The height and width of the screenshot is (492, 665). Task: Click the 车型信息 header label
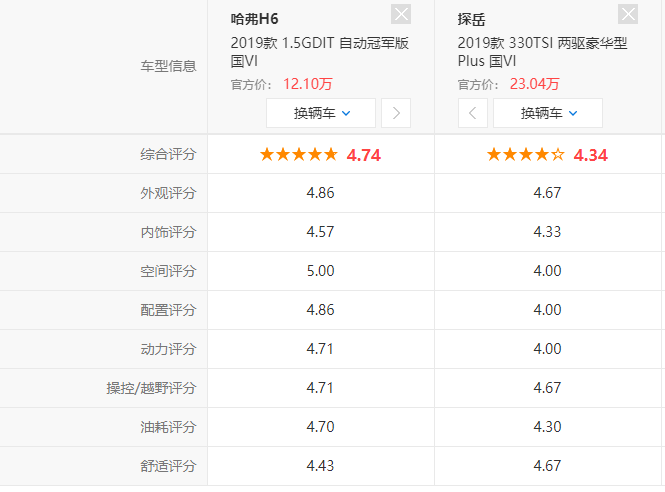tap(168, 66)
